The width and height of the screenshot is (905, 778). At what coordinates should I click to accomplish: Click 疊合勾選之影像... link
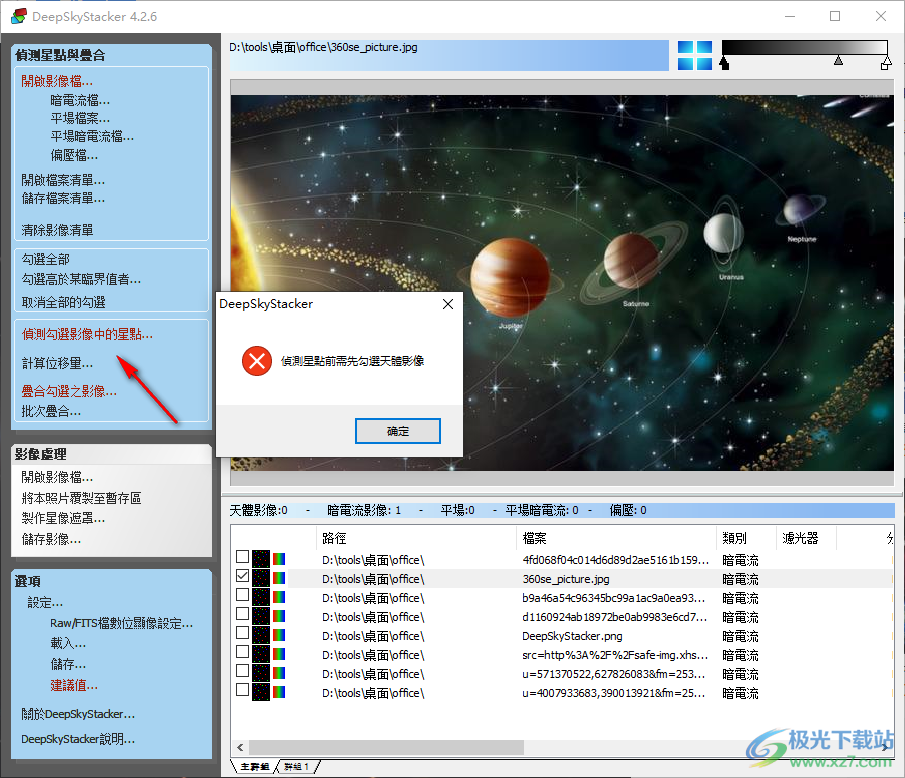pyautogui.click(x=69, y=391)
